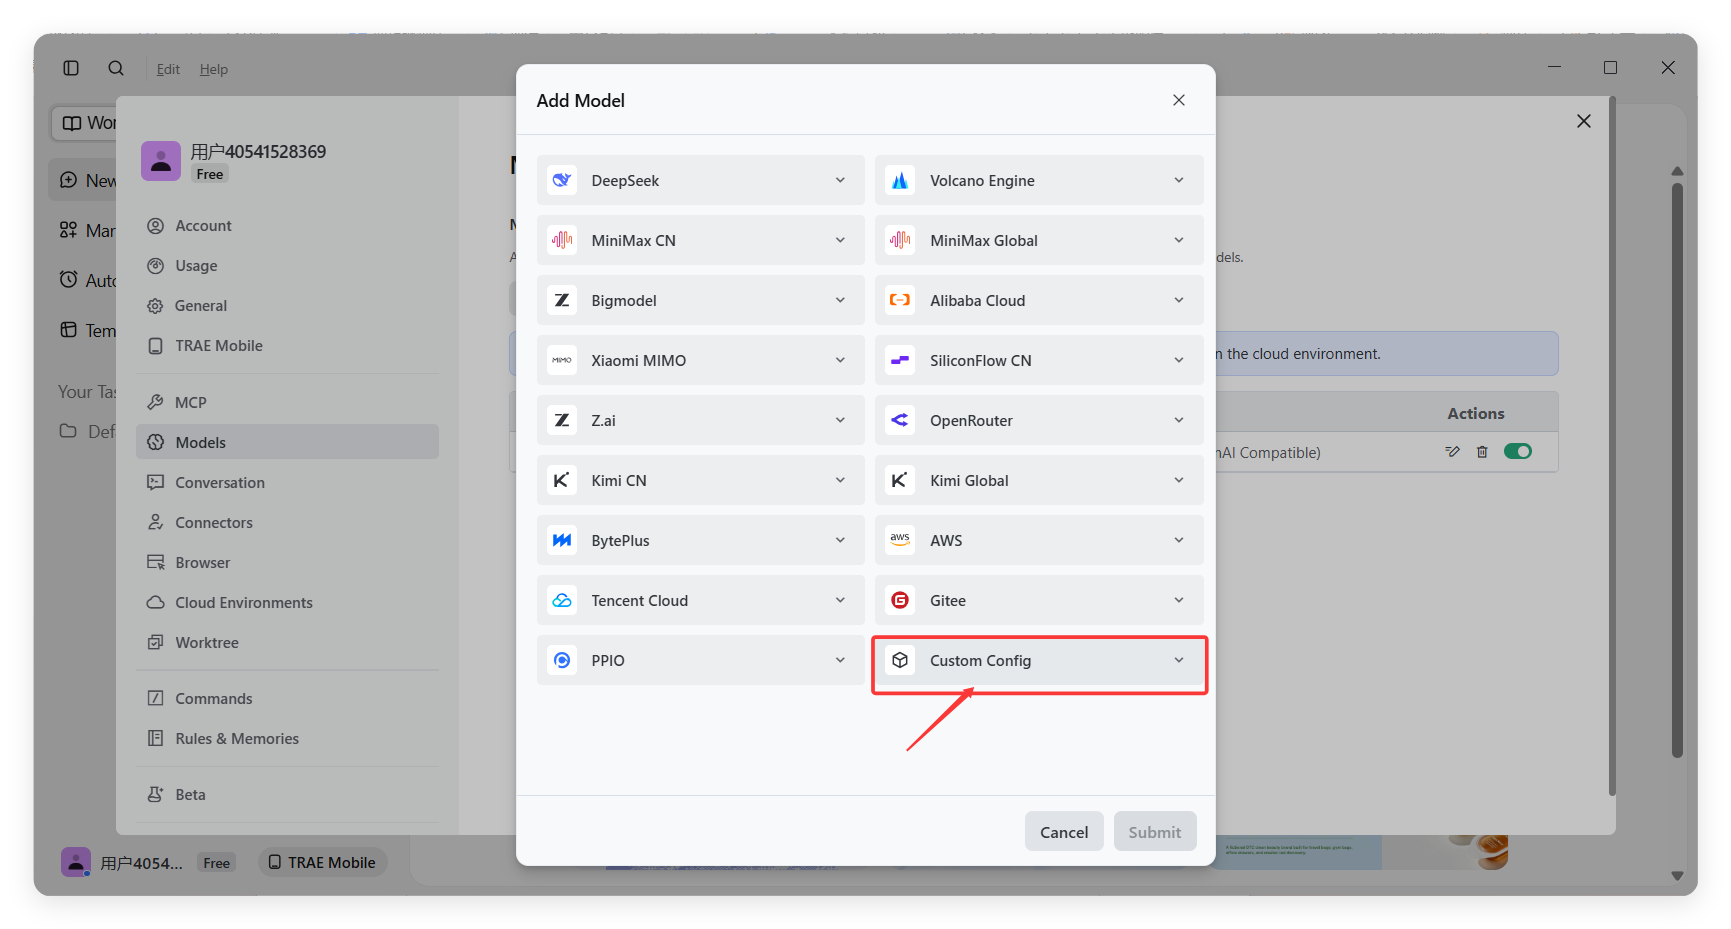Expand the Kimi CN dropdown chevron

(x=840, y=480)
